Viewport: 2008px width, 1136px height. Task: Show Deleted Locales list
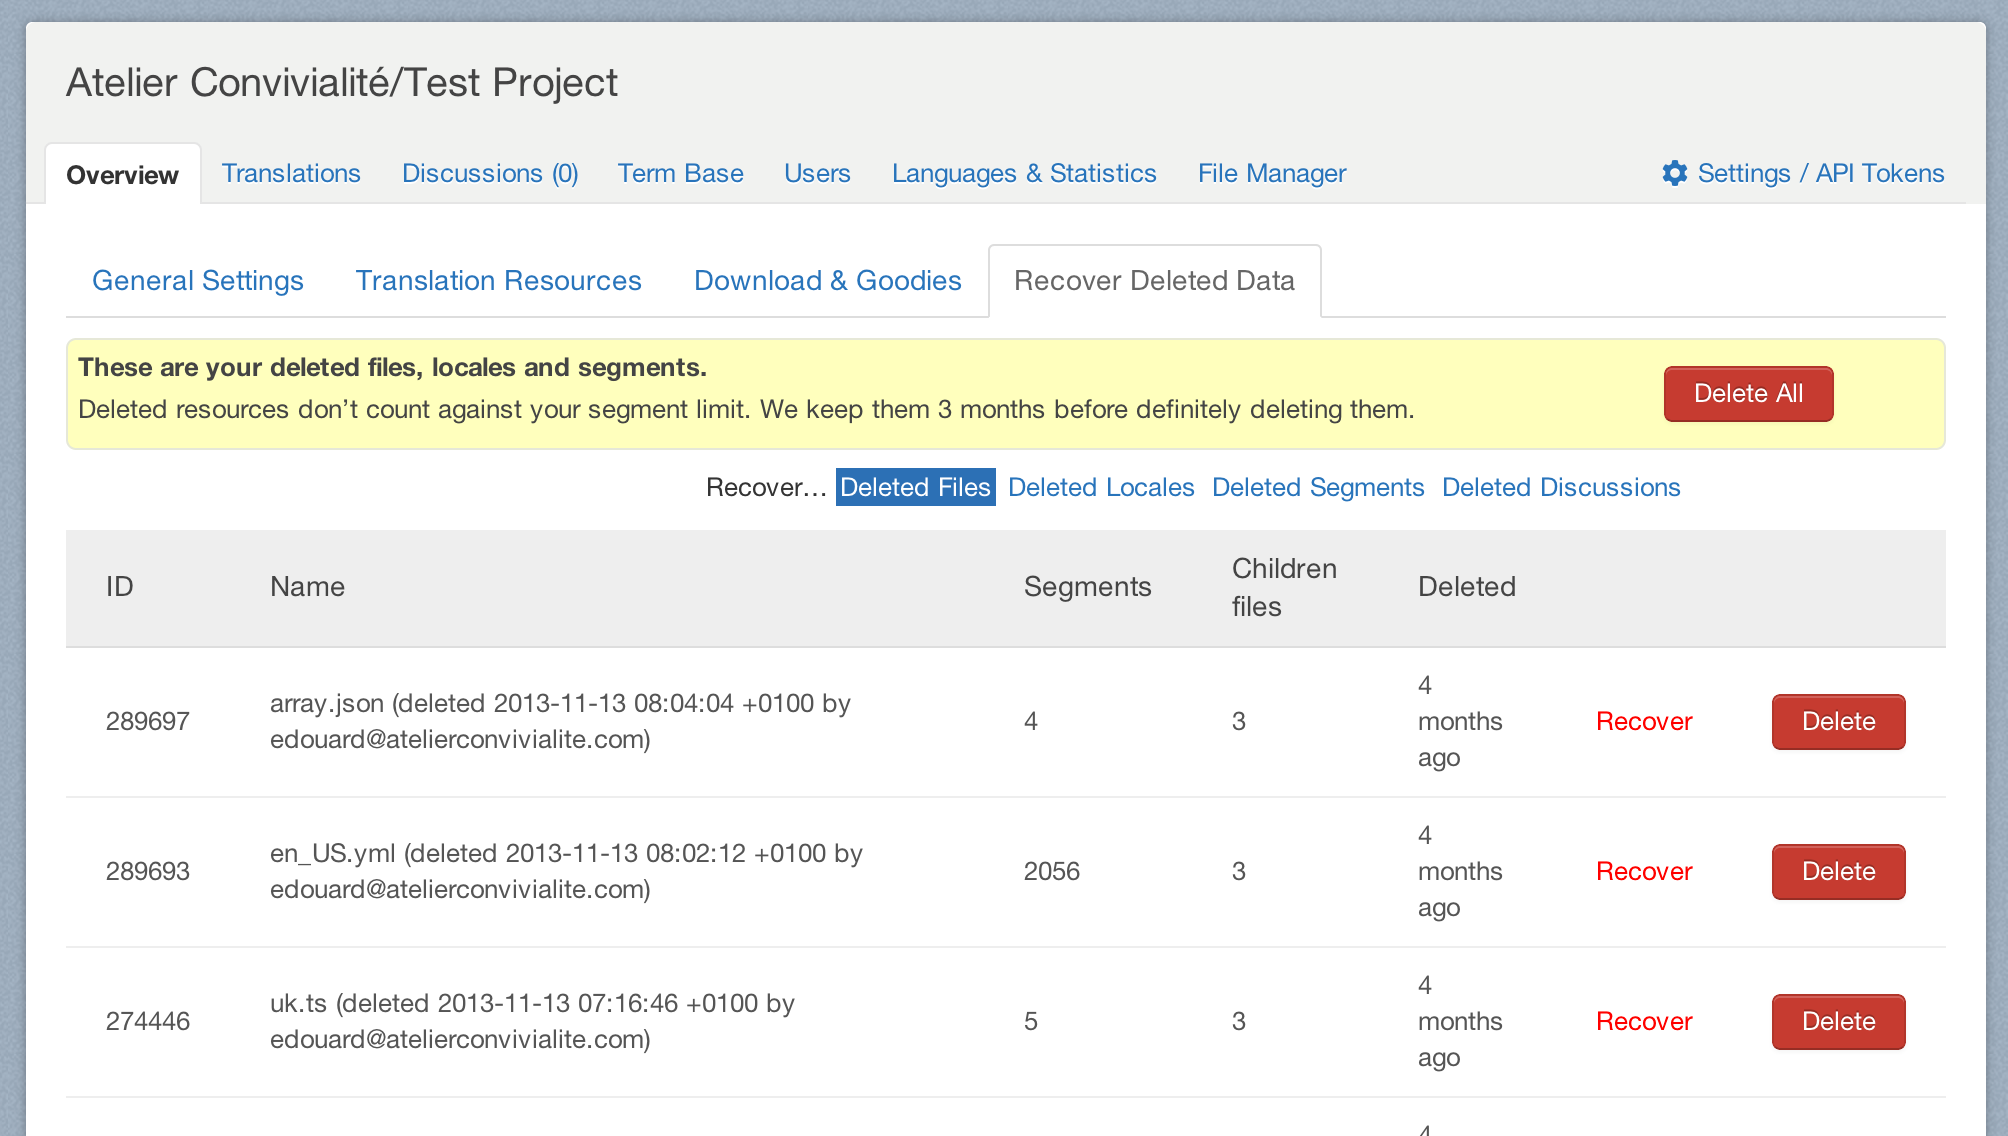1101,487
